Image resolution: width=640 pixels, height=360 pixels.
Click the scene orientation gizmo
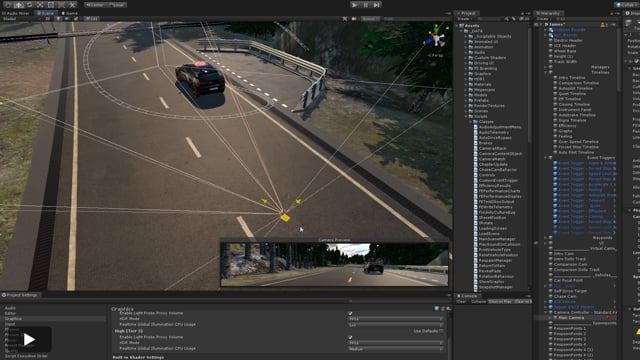click(x=436, y=38)
